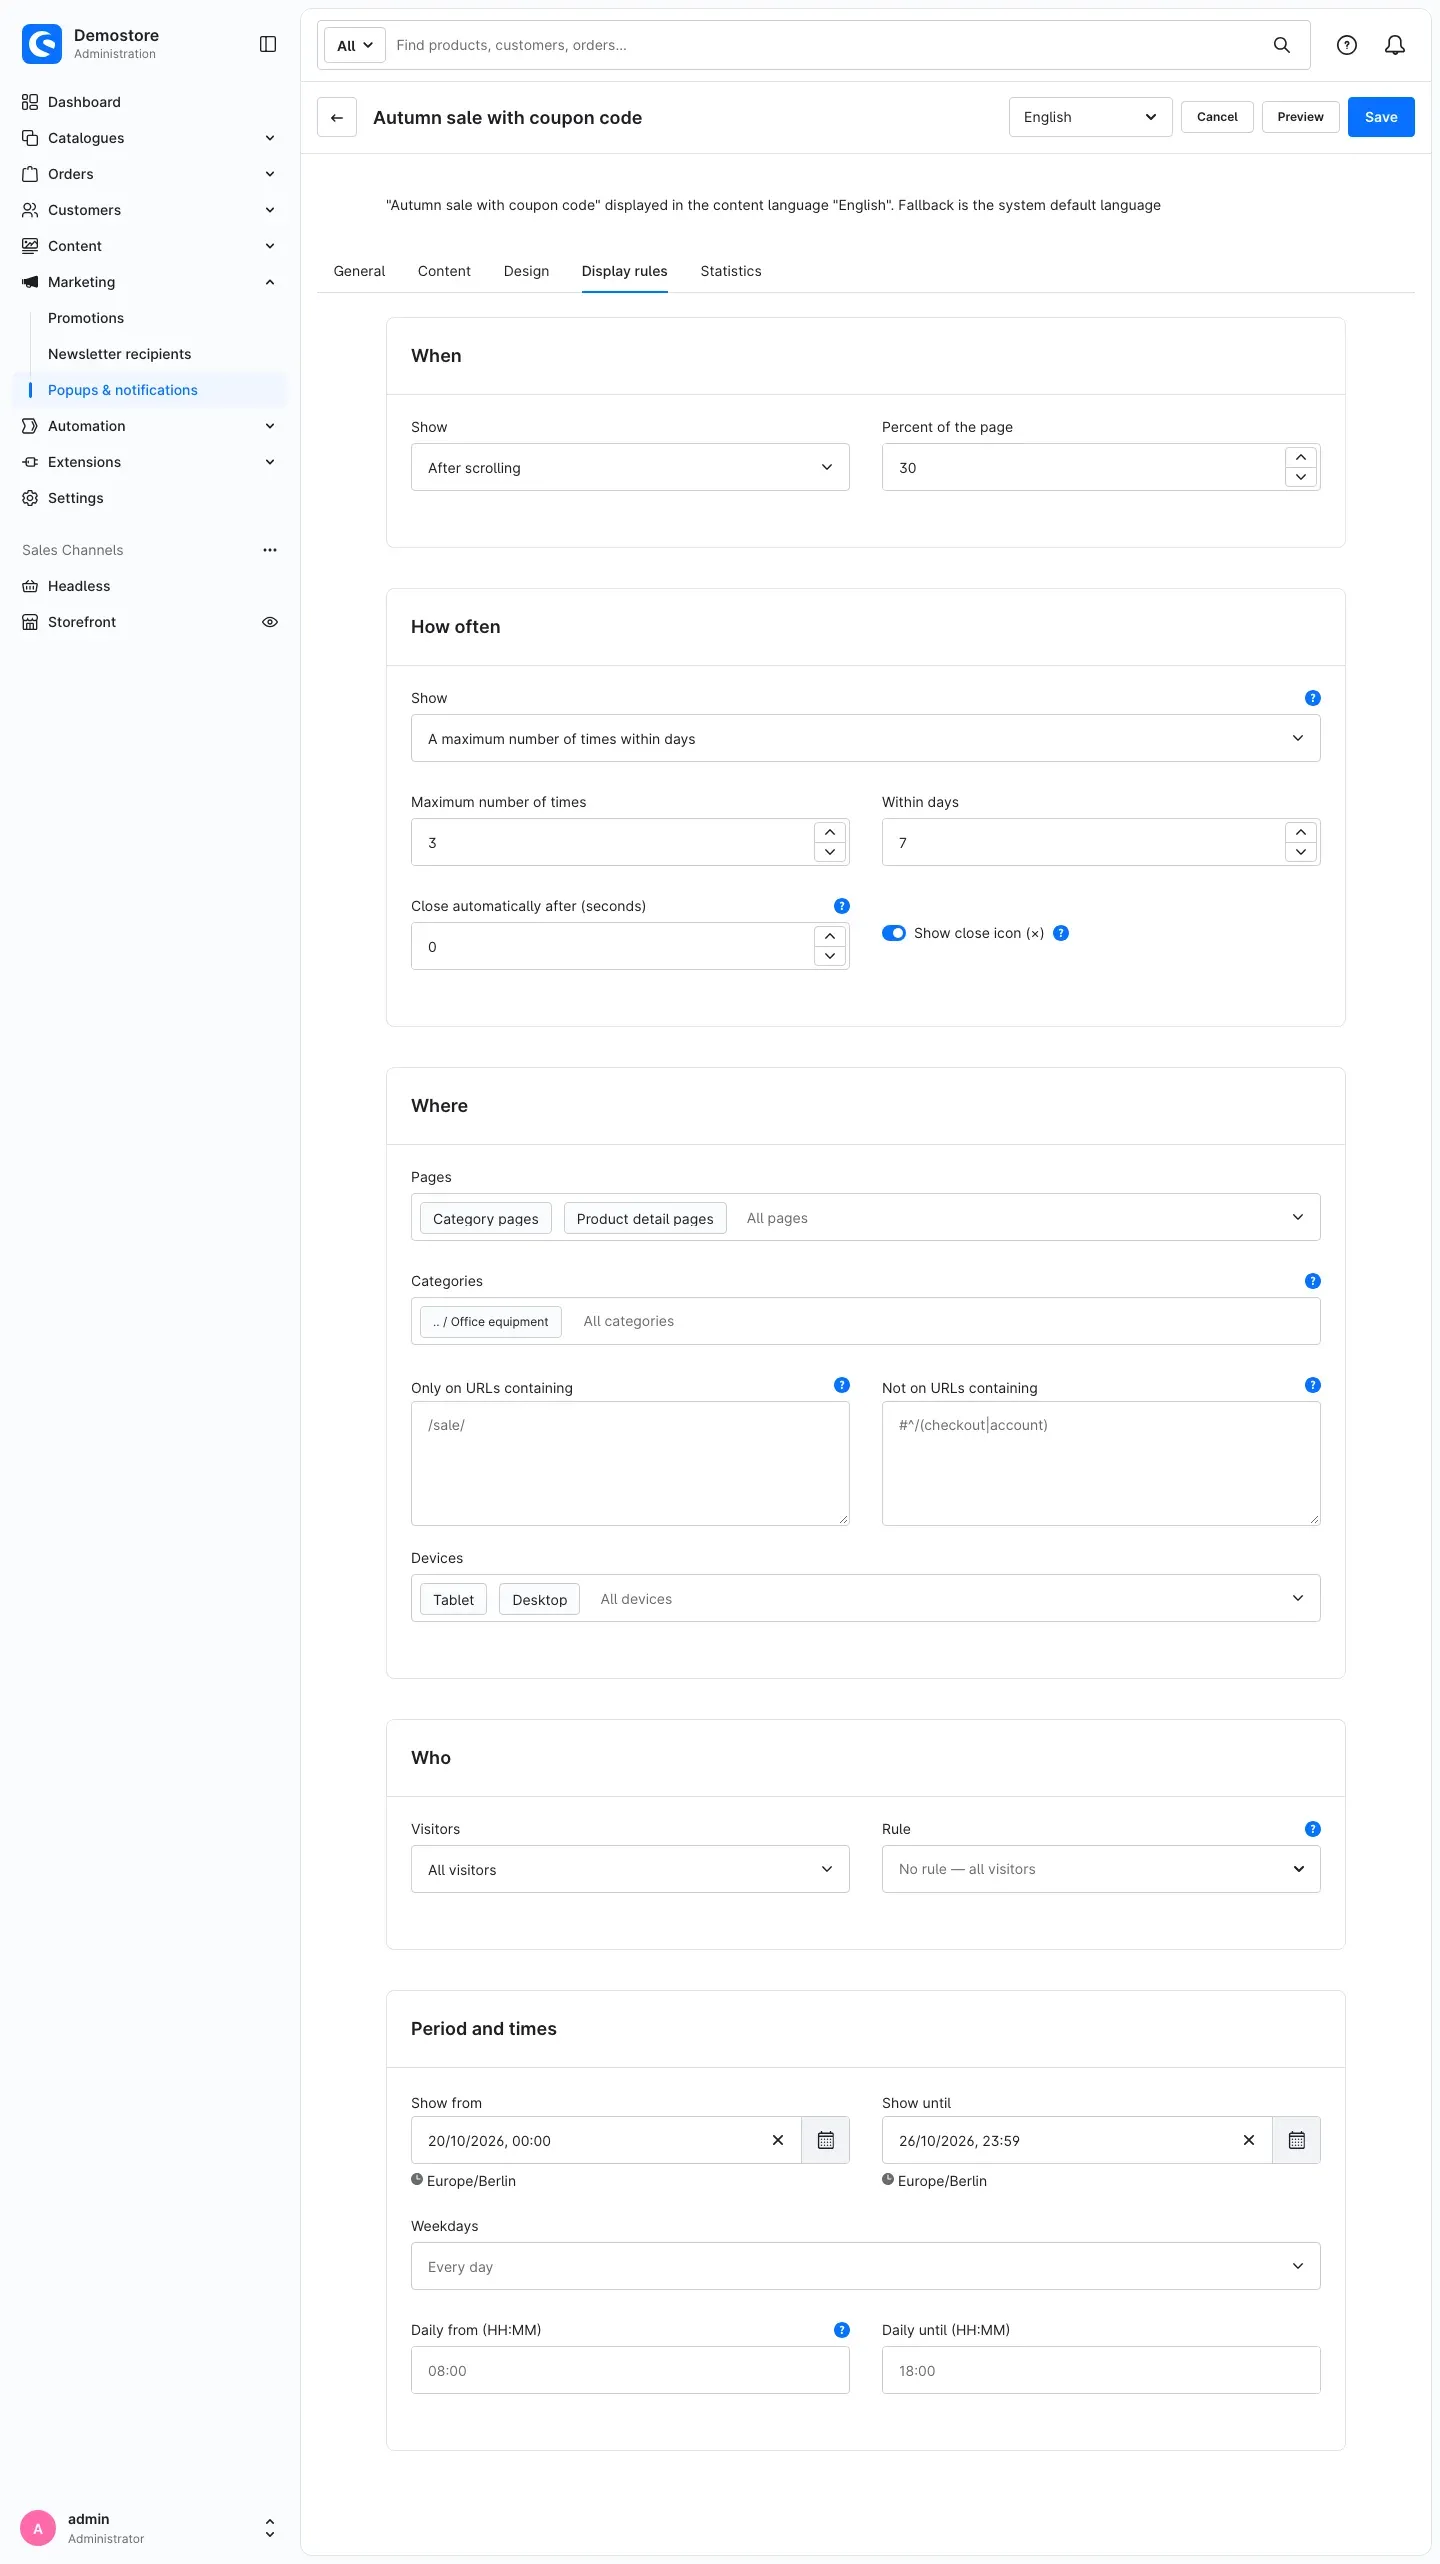The height and width of the screenshot is (2564, 1440).
Task: Toggle Storefront visibility eye icon
Action: pos(270,622)
